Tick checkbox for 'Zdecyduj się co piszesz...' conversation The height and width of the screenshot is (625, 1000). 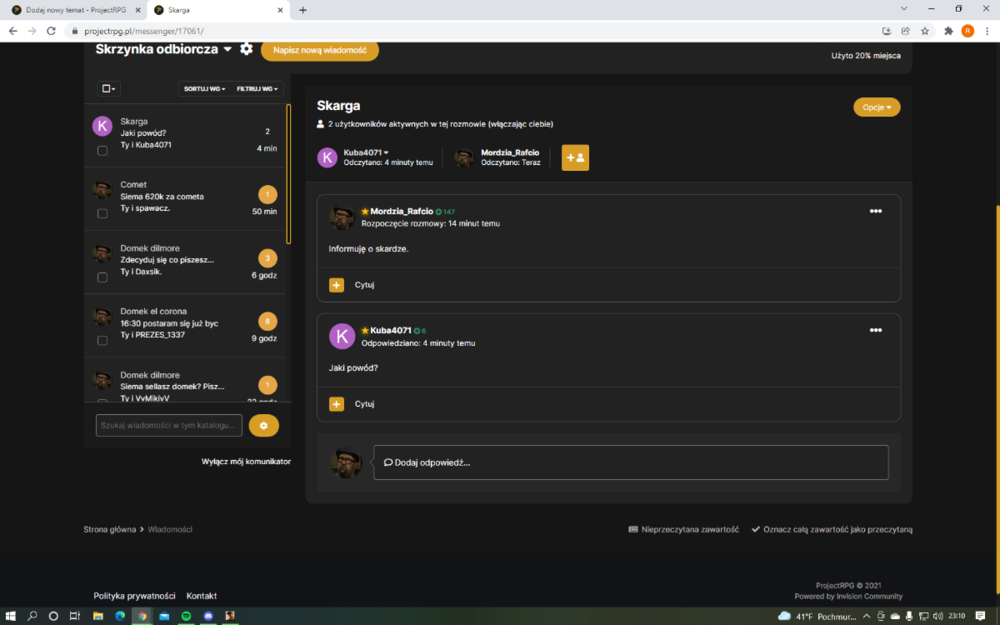(x=102, y=277)
